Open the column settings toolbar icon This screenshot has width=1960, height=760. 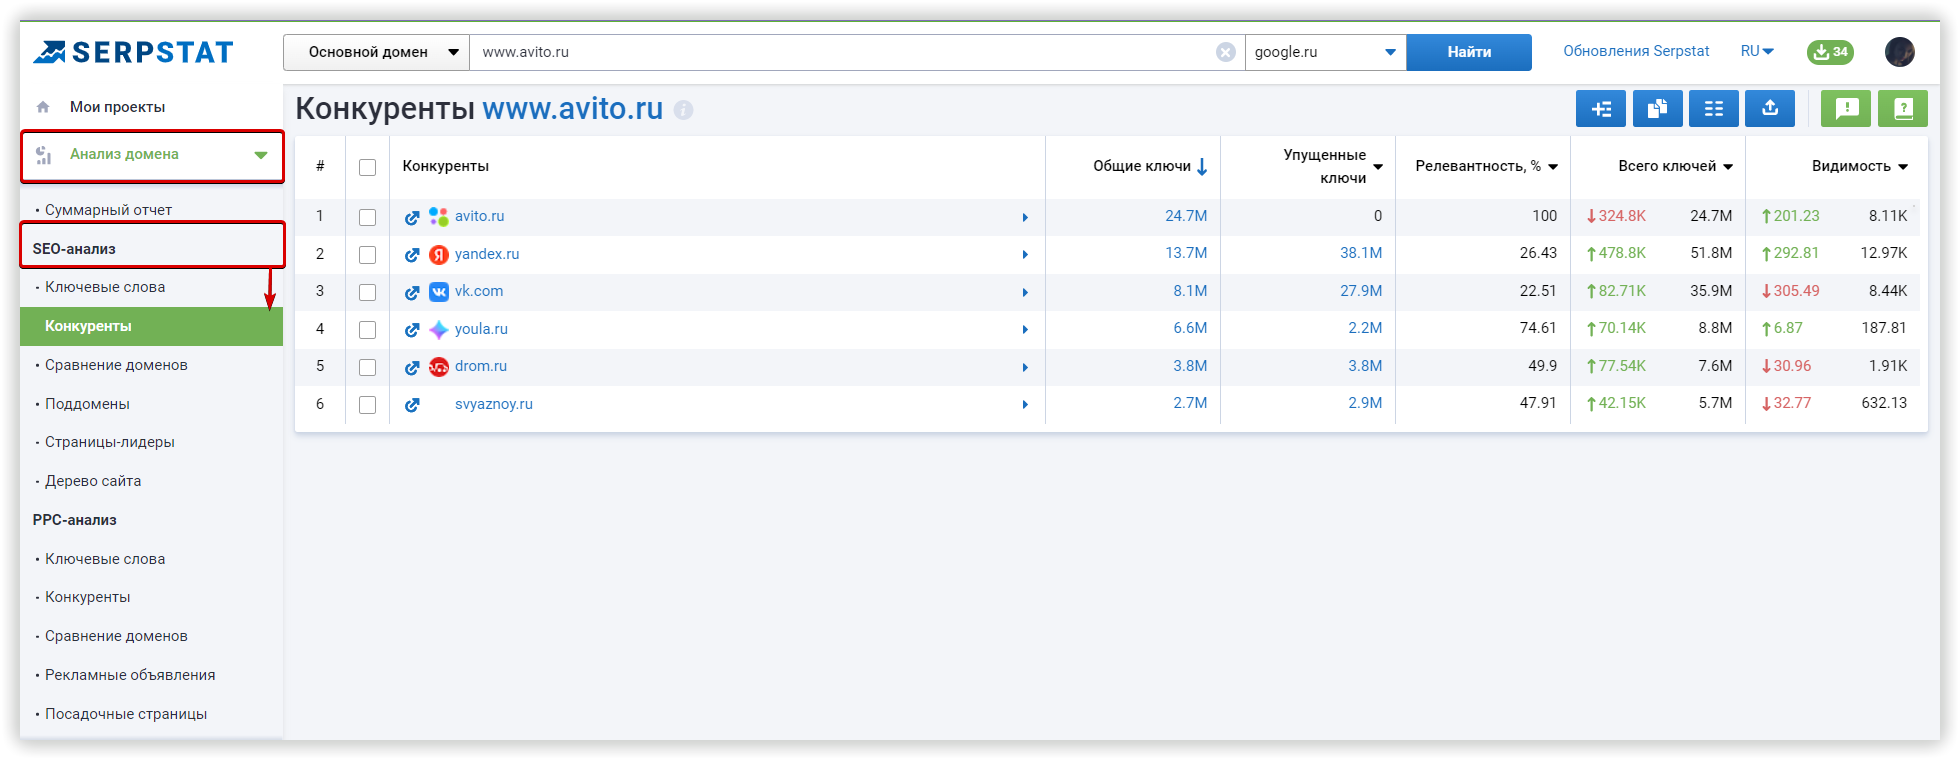point(1714,109)
